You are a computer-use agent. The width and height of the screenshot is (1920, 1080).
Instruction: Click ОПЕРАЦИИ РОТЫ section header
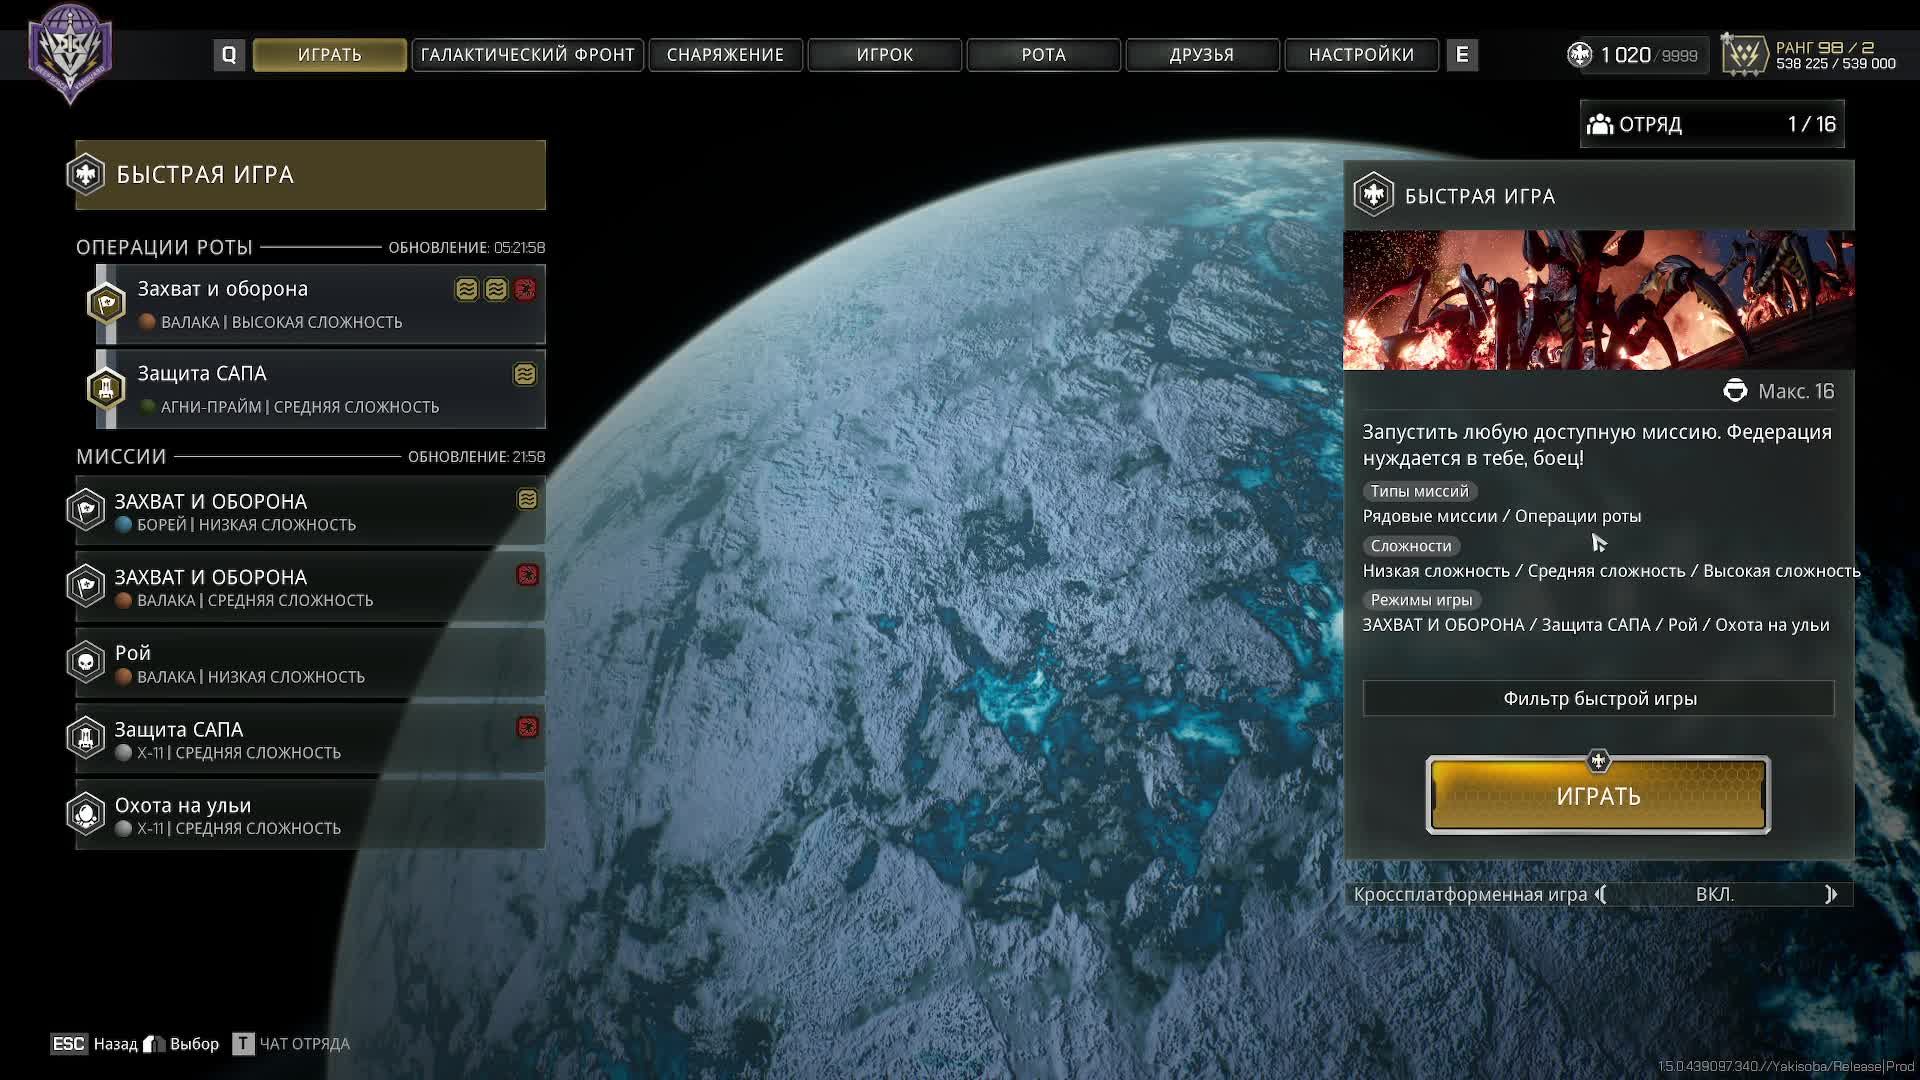pos(165,247)
